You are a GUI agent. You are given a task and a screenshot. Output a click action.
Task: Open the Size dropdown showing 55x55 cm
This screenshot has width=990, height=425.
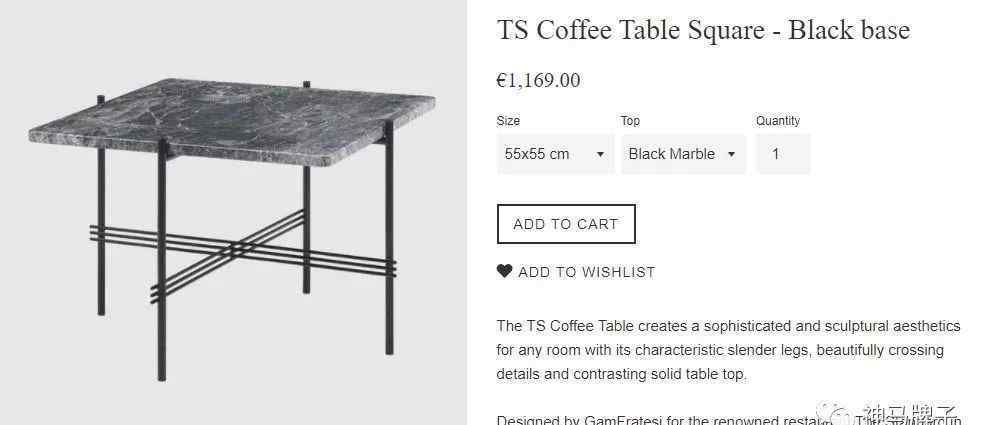[555, 154]
